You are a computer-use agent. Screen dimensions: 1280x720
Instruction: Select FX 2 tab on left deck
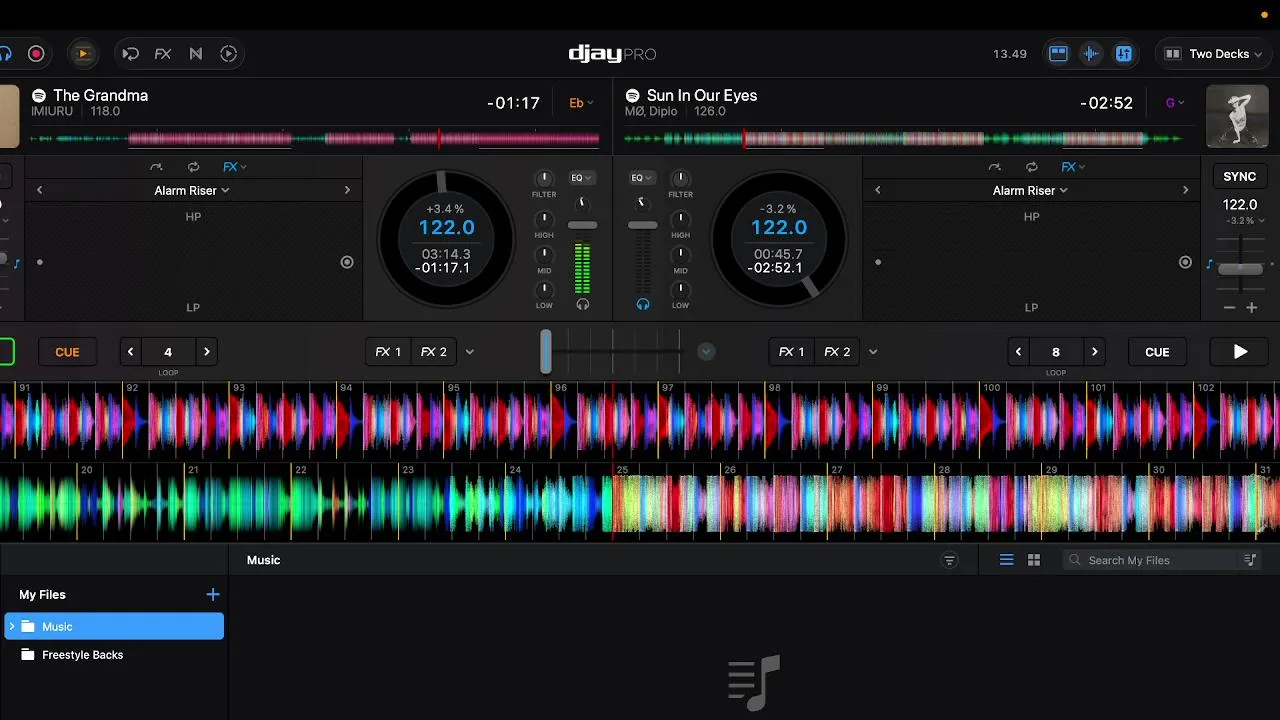(434, 352)
